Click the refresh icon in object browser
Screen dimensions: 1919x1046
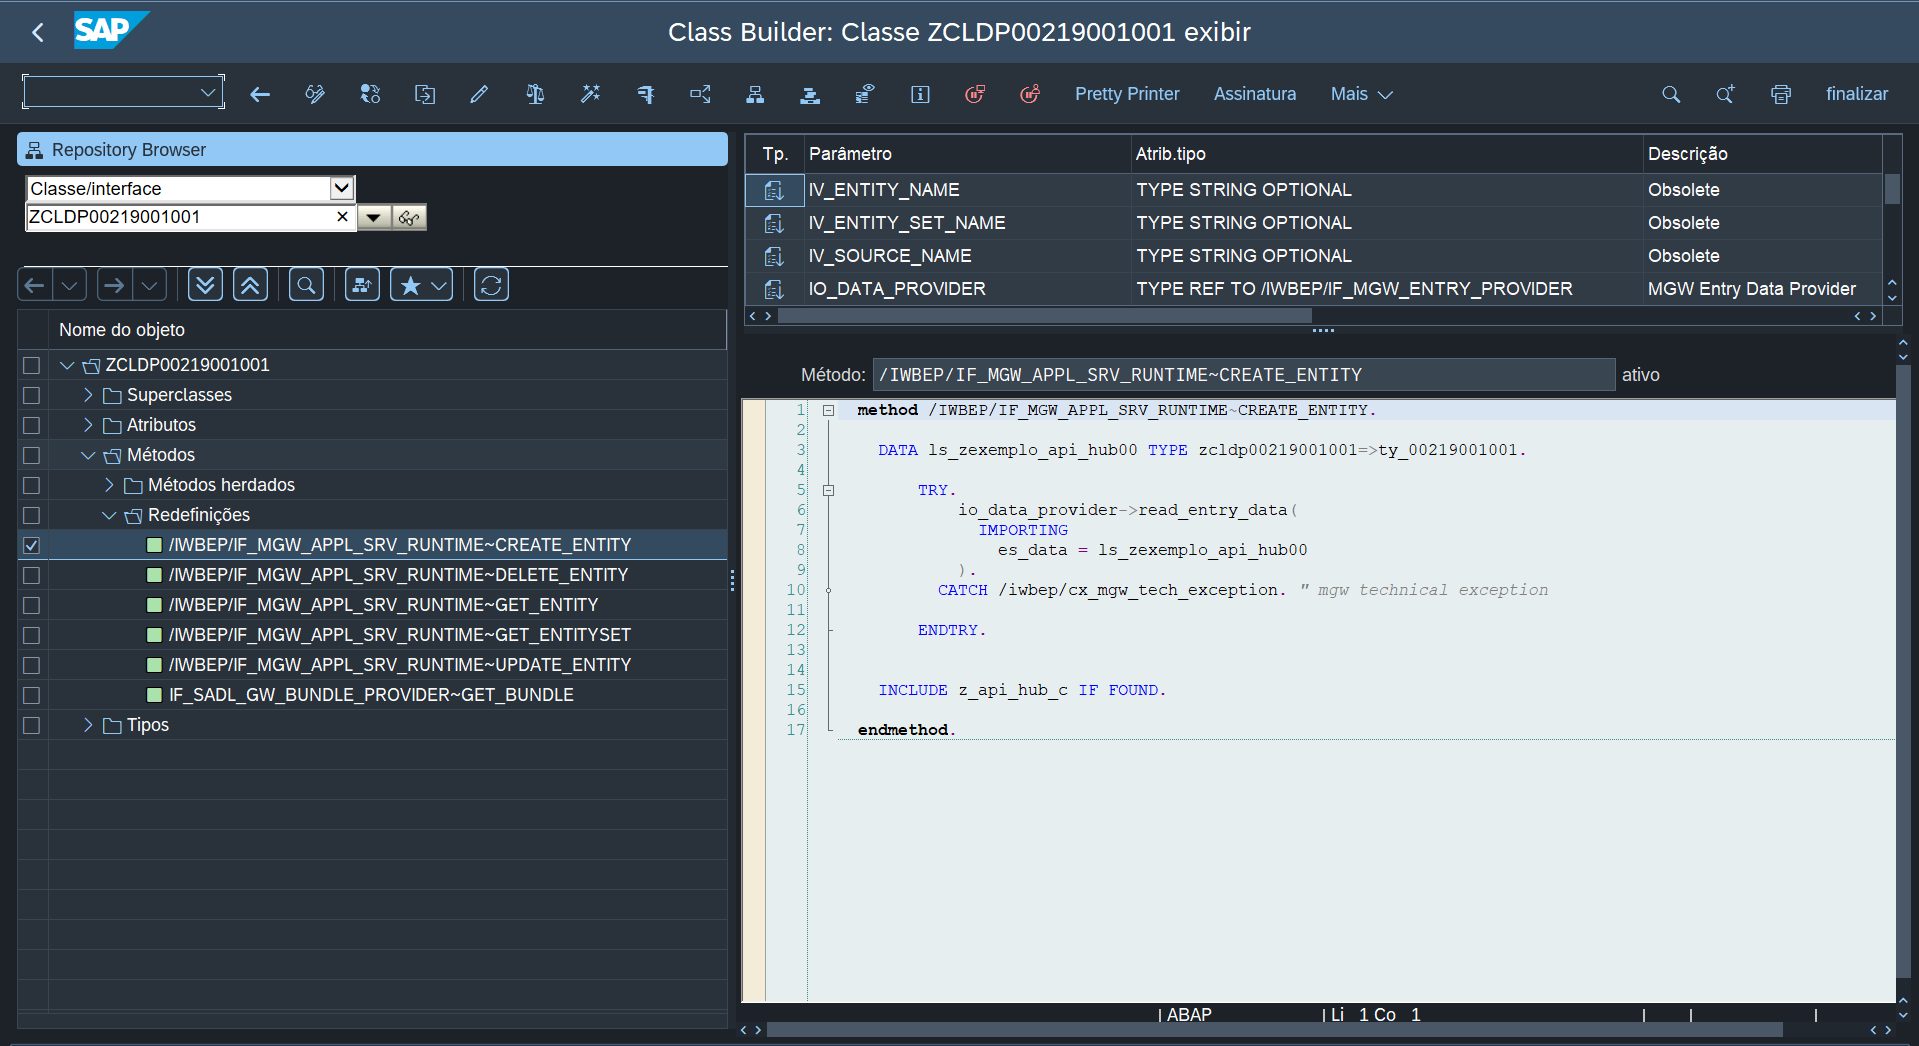491,285
